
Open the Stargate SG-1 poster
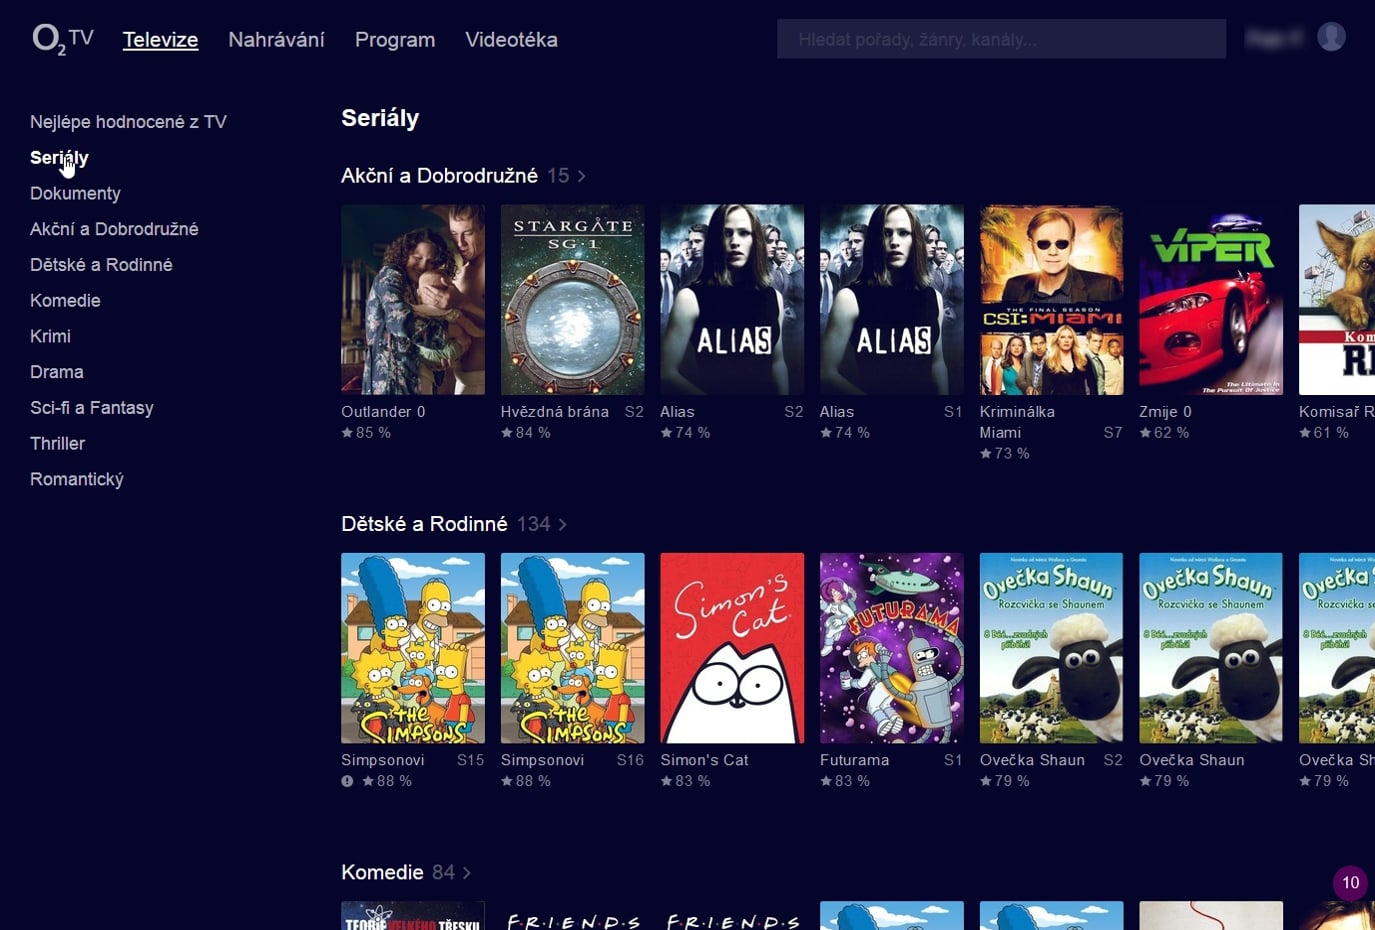pyautogui.click(x=572, y=300)
